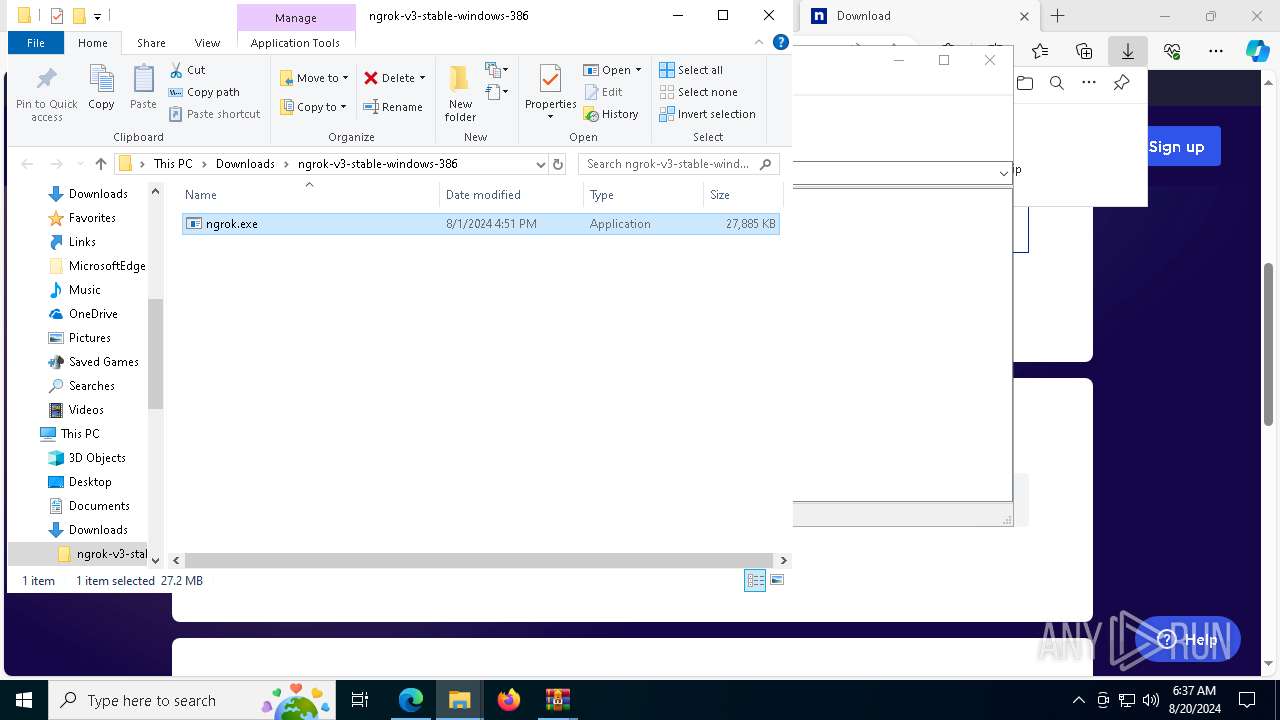The image size is (1280, 720).
Task: Switch to the Share ribbon tab
Action: [x=151, y=43]
